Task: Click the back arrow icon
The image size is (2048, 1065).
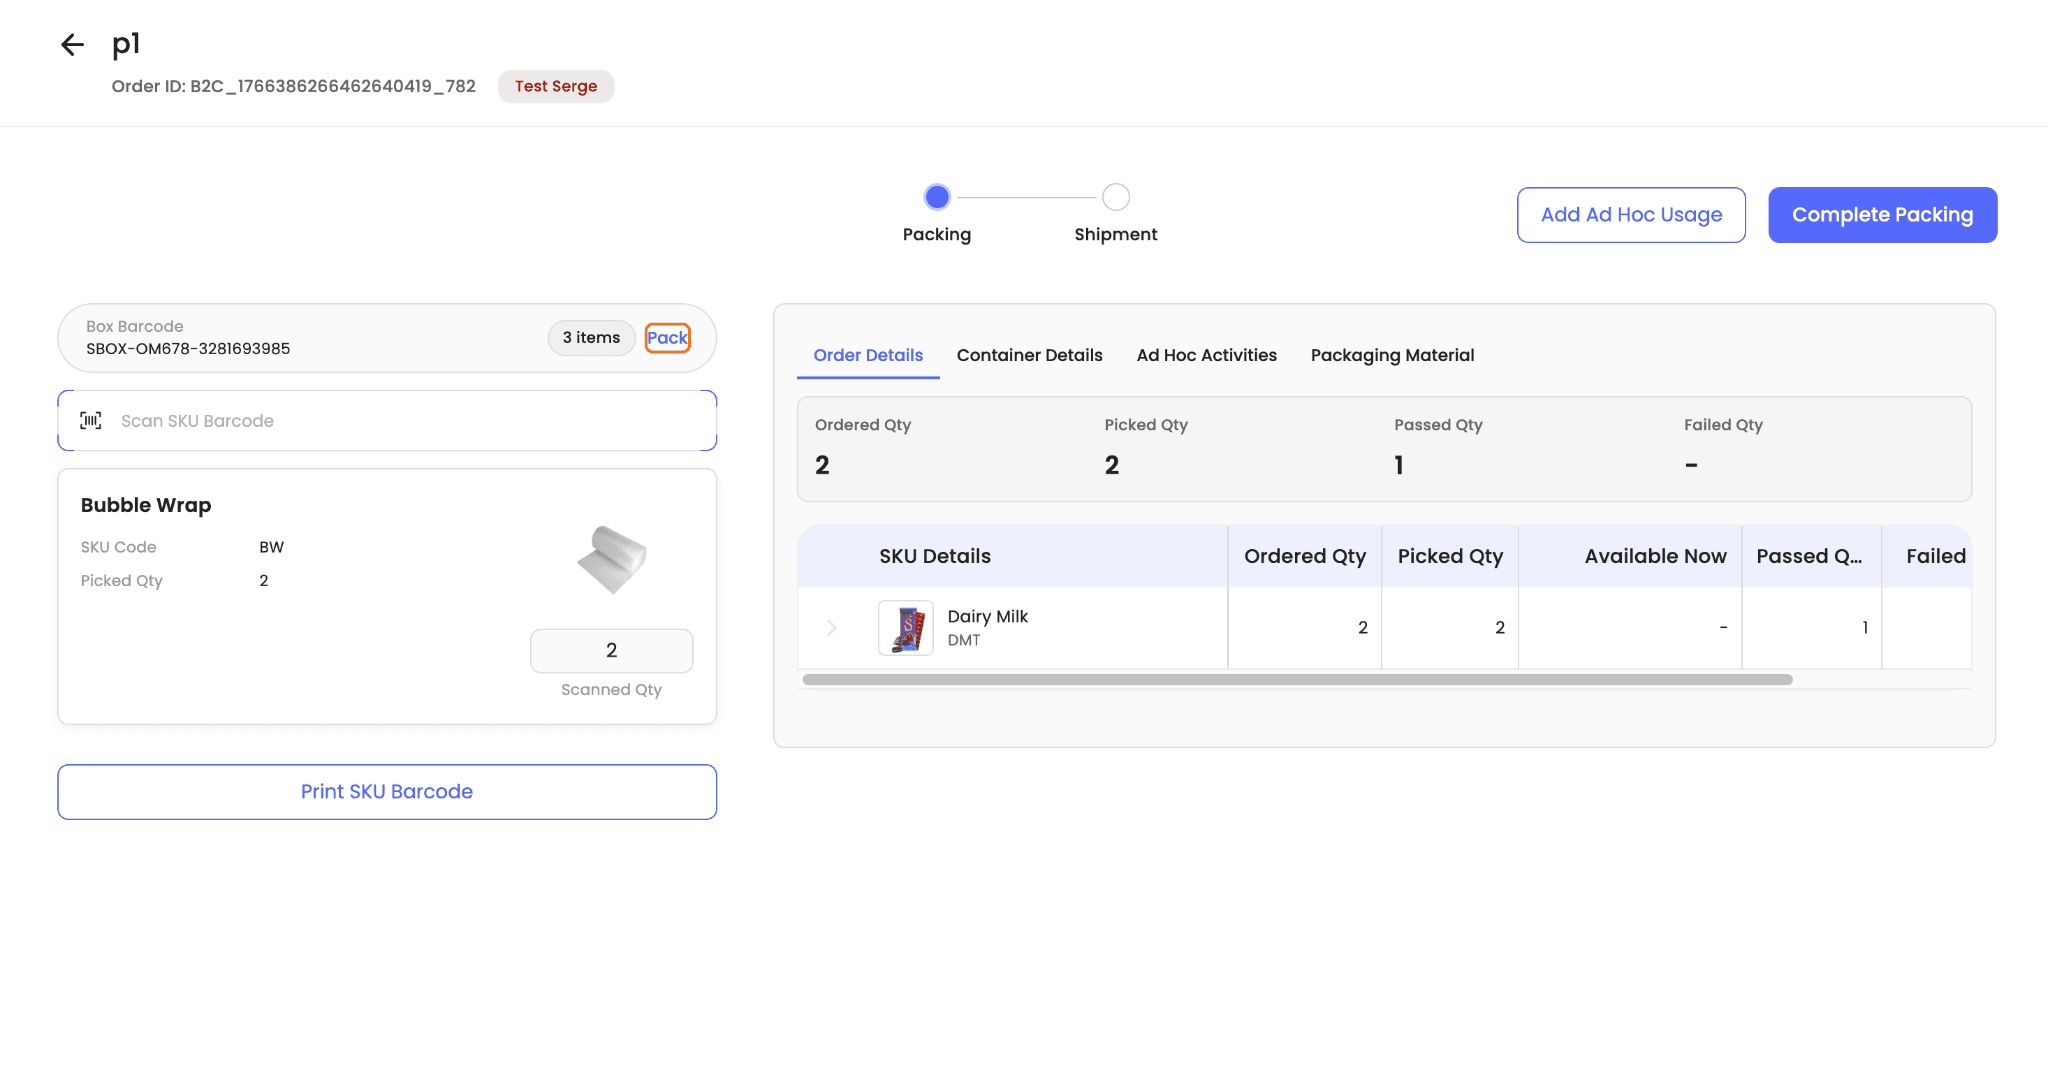Action: 72,45
